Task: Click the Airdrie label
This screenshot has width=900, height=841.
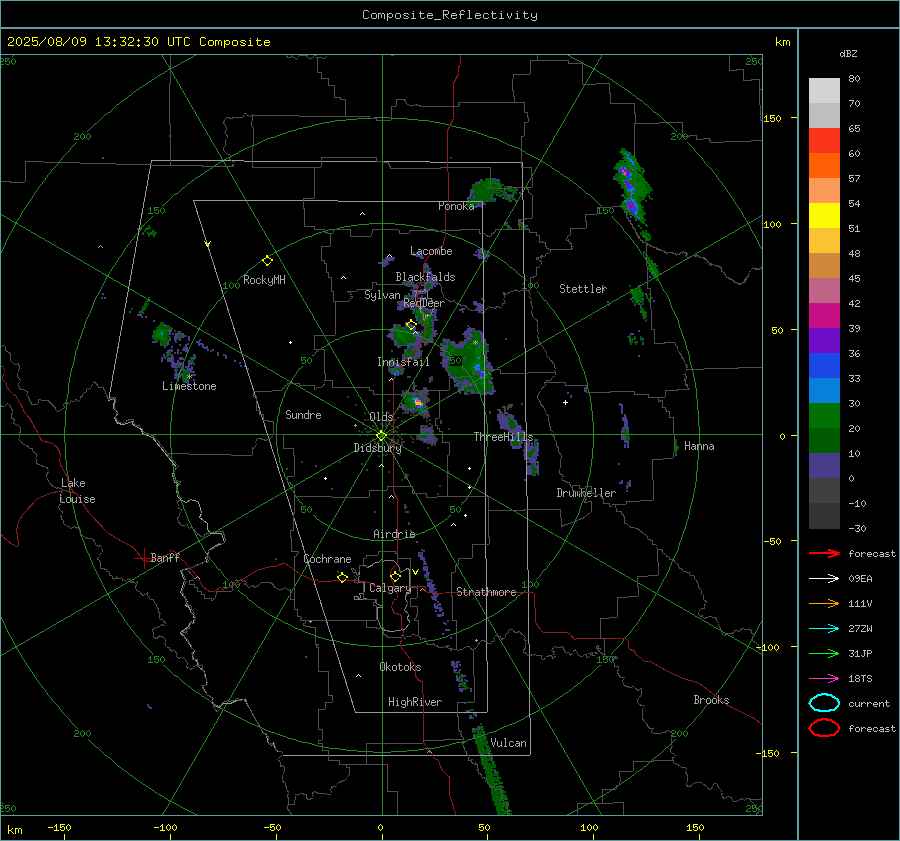Action: tap(394, 534)
